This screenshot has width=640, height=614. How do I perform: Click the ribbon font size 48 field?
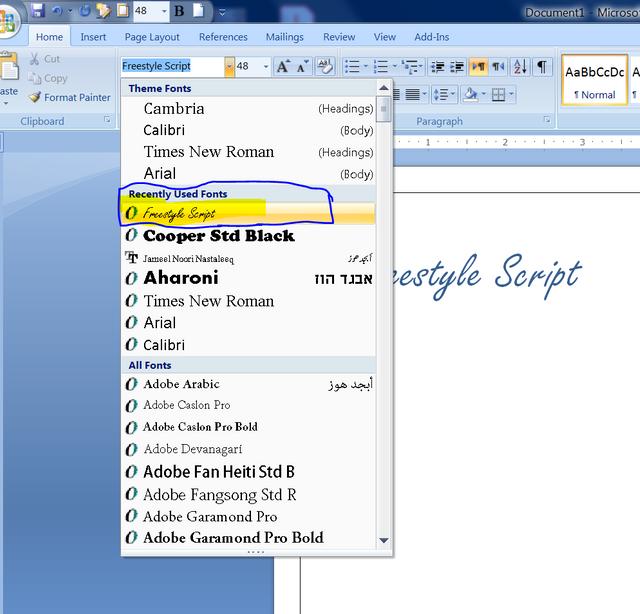coord(248,67)
